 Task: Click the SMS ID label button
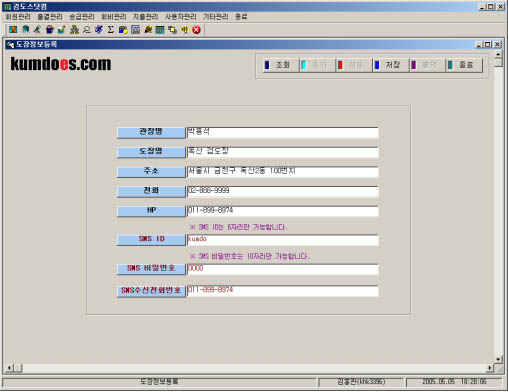(x=151, y=240)
